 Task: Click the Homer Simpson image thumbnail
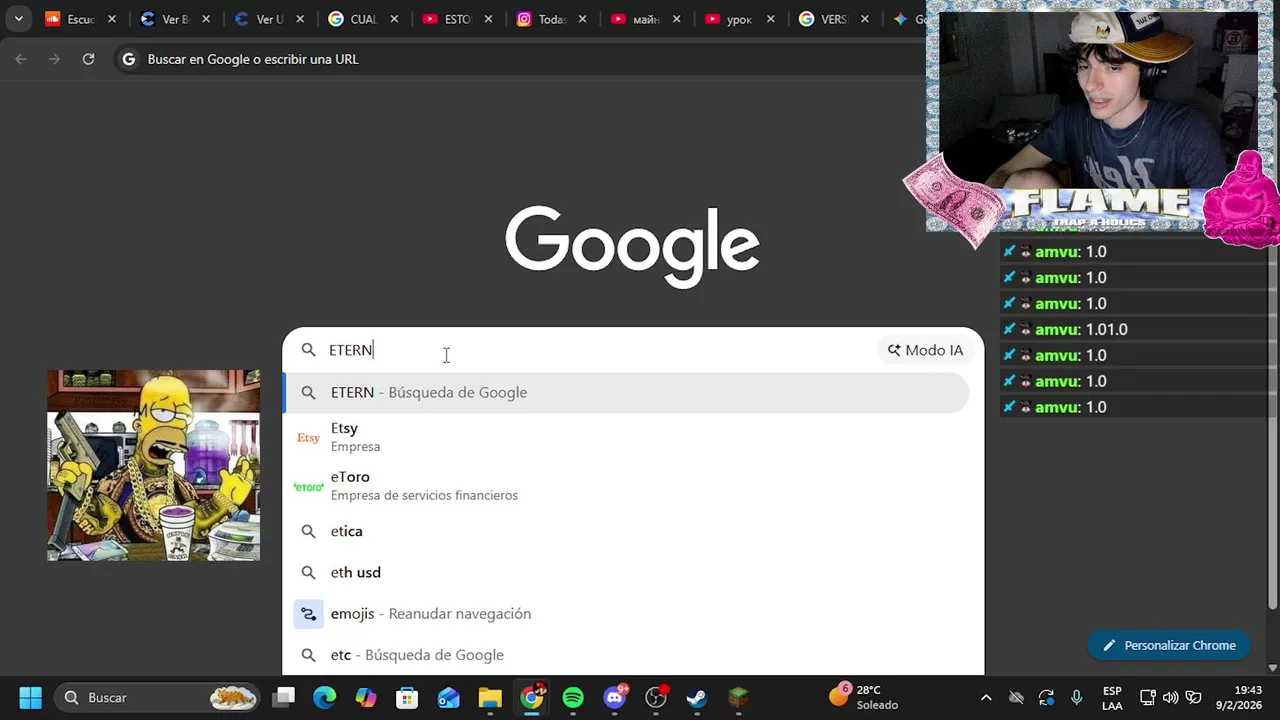tap(154, 465)
